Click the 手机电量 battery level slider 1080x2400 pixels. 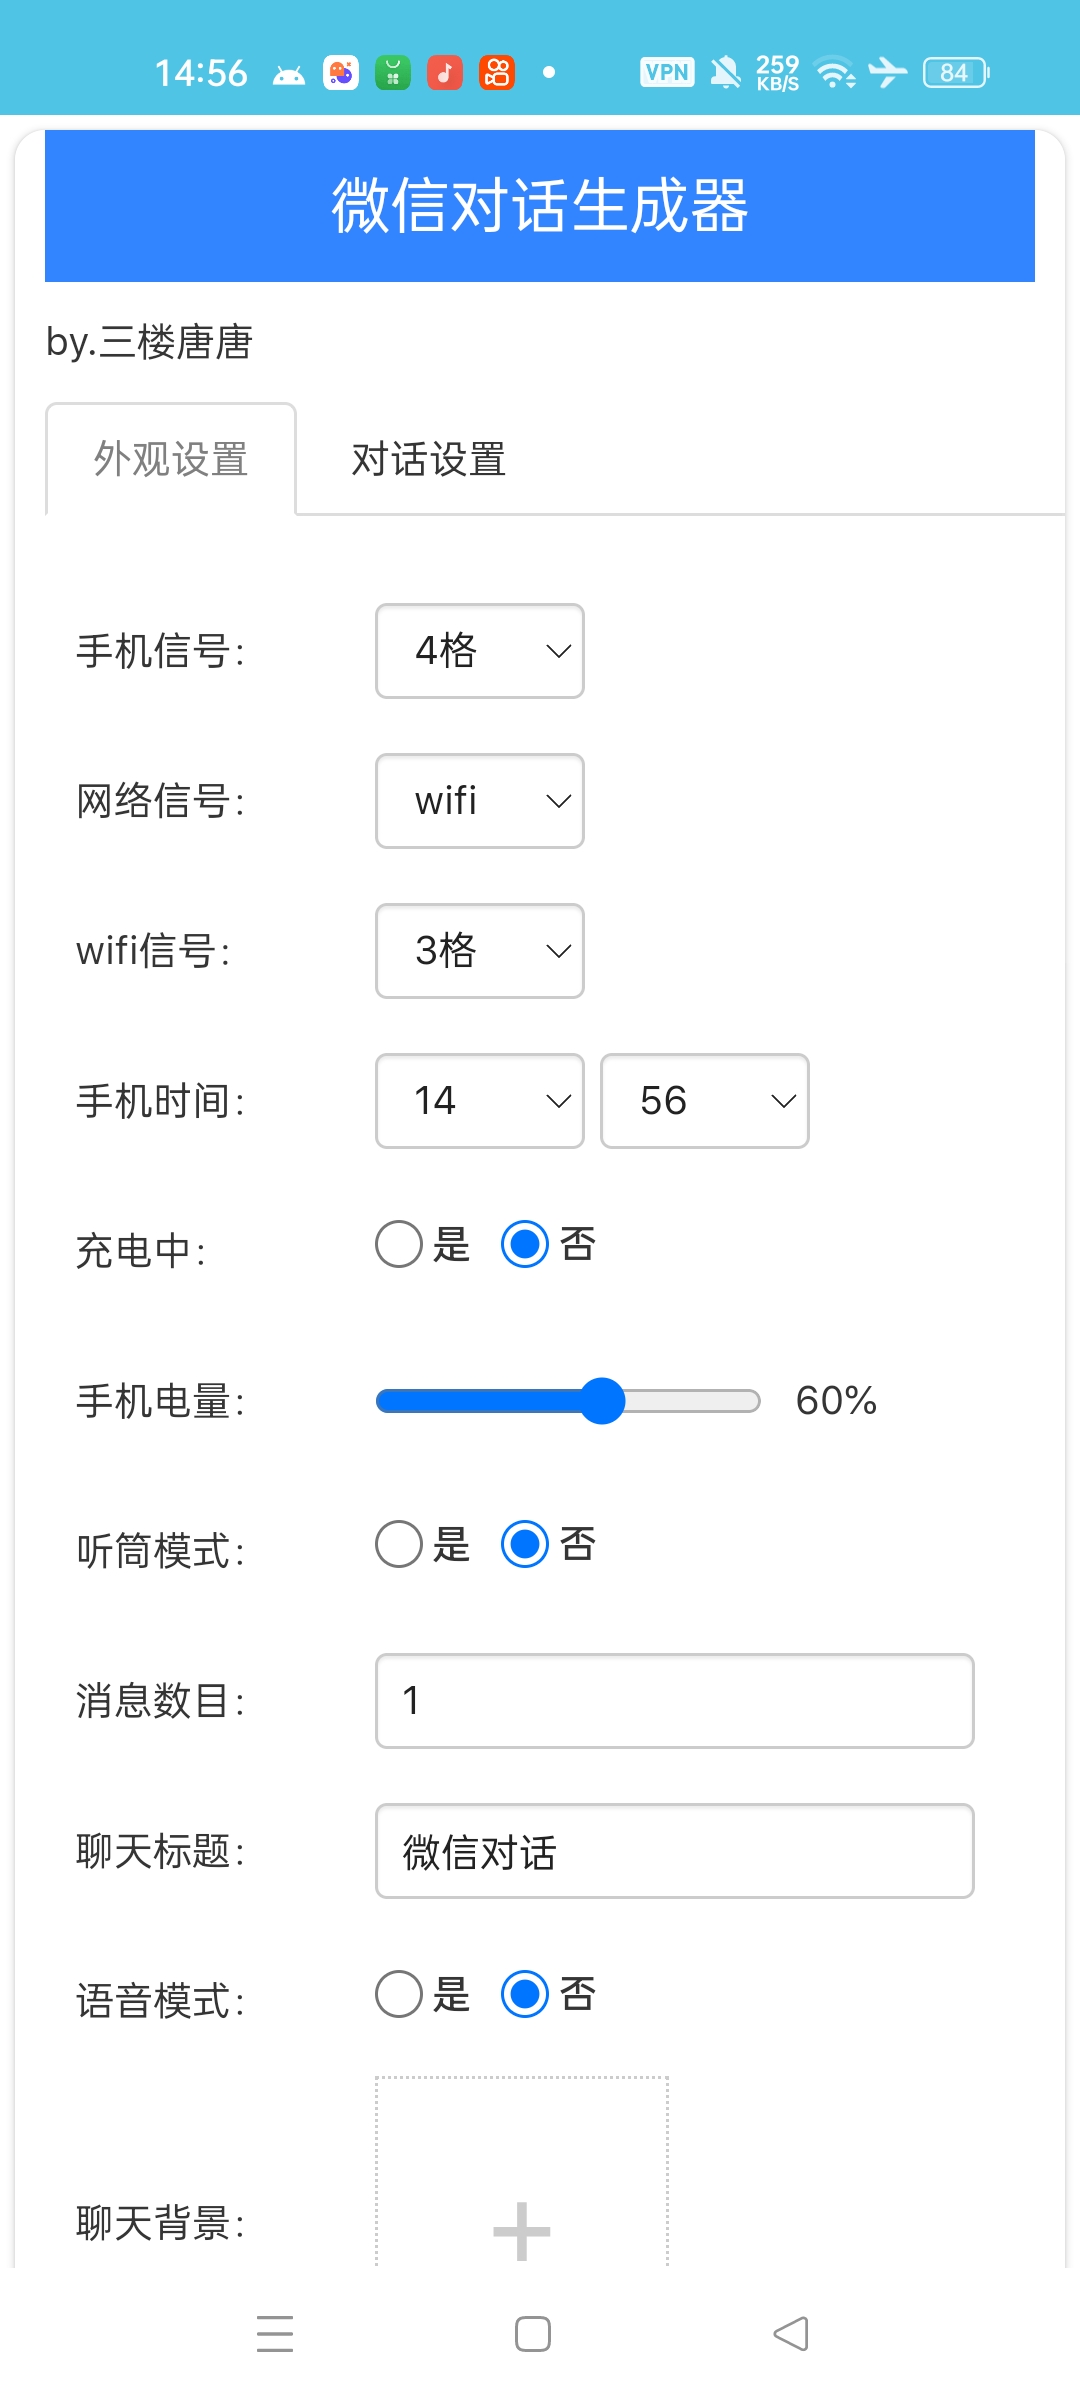[x=568, y=1401]
